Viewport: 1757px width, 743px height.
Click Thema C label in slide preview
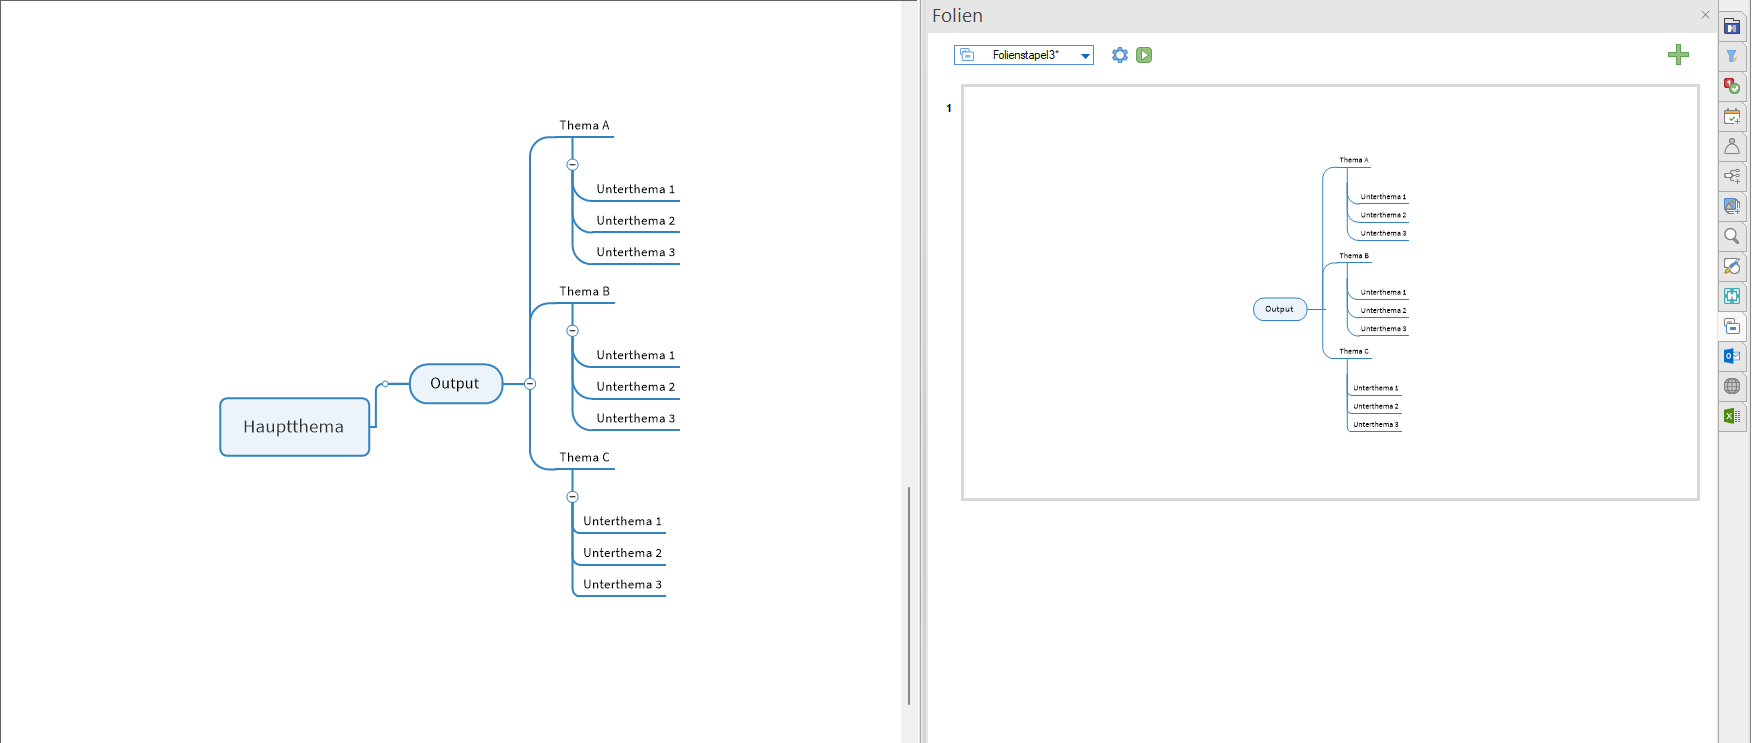[x=1354, y=351]
